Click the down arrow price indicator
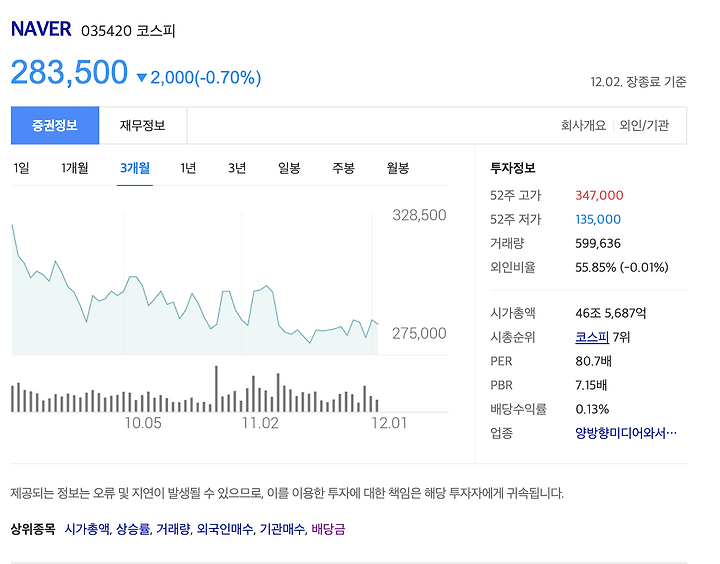The image size is (720, 564). point(142,78)
